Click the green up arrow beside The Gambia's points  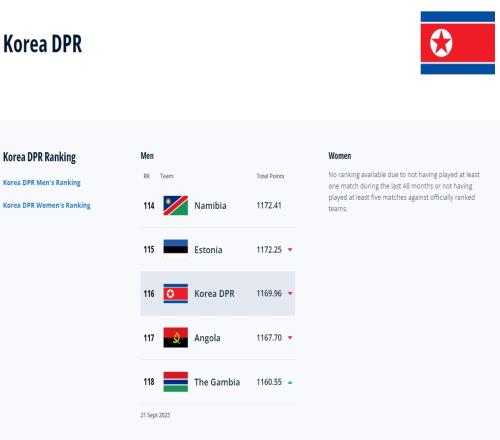click(x=290, y=382)
